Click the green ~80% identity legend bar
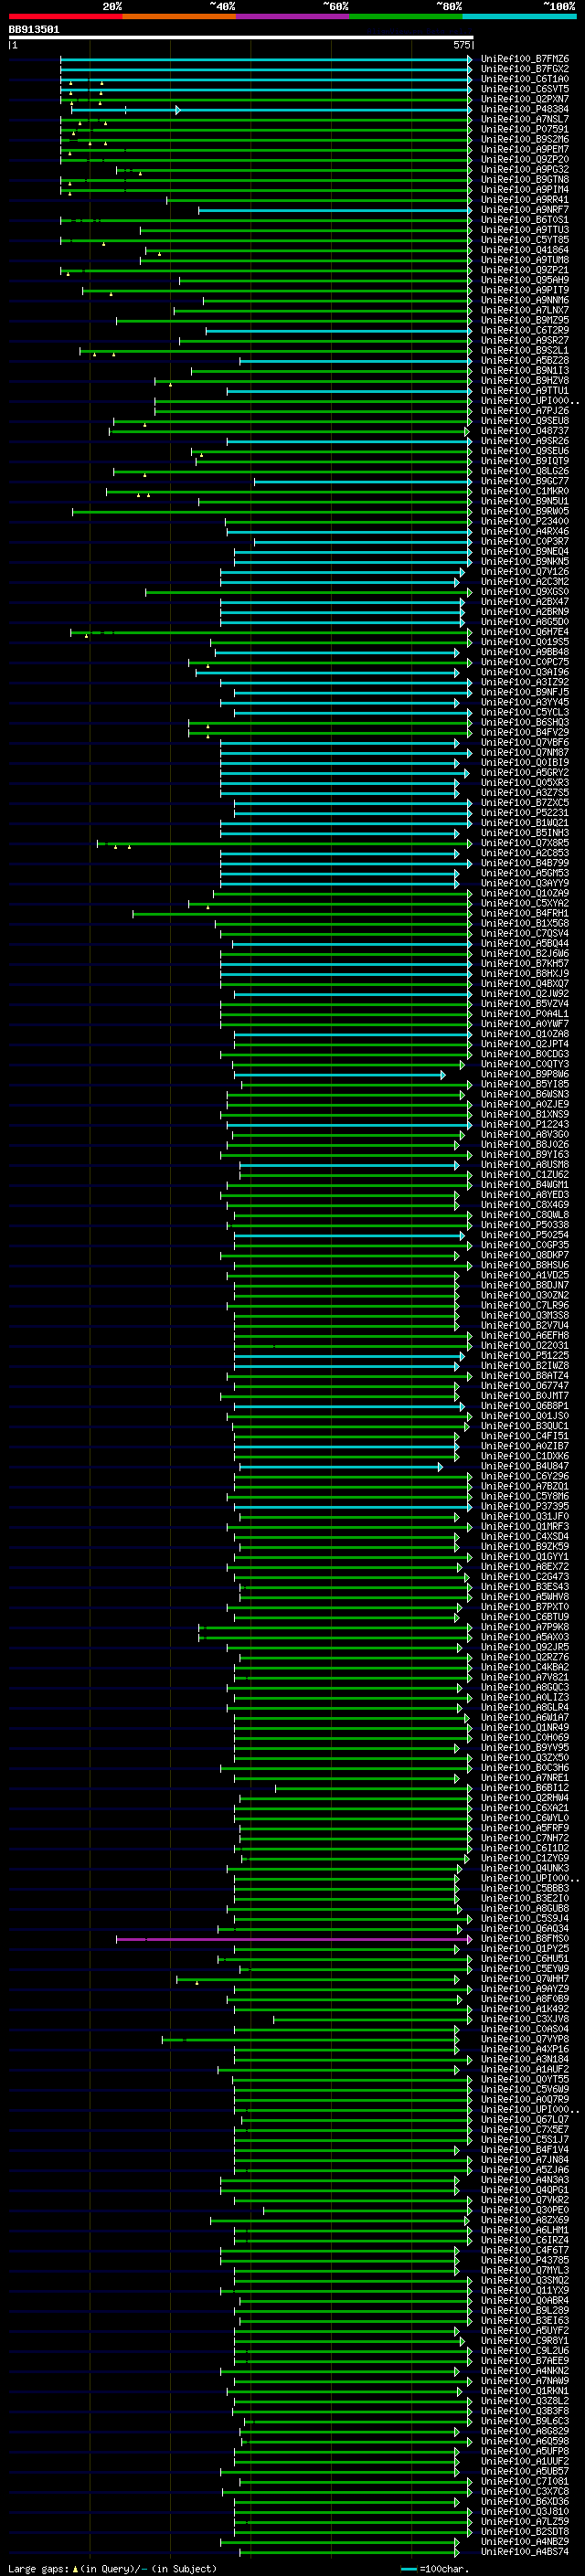 click(406, 16)
